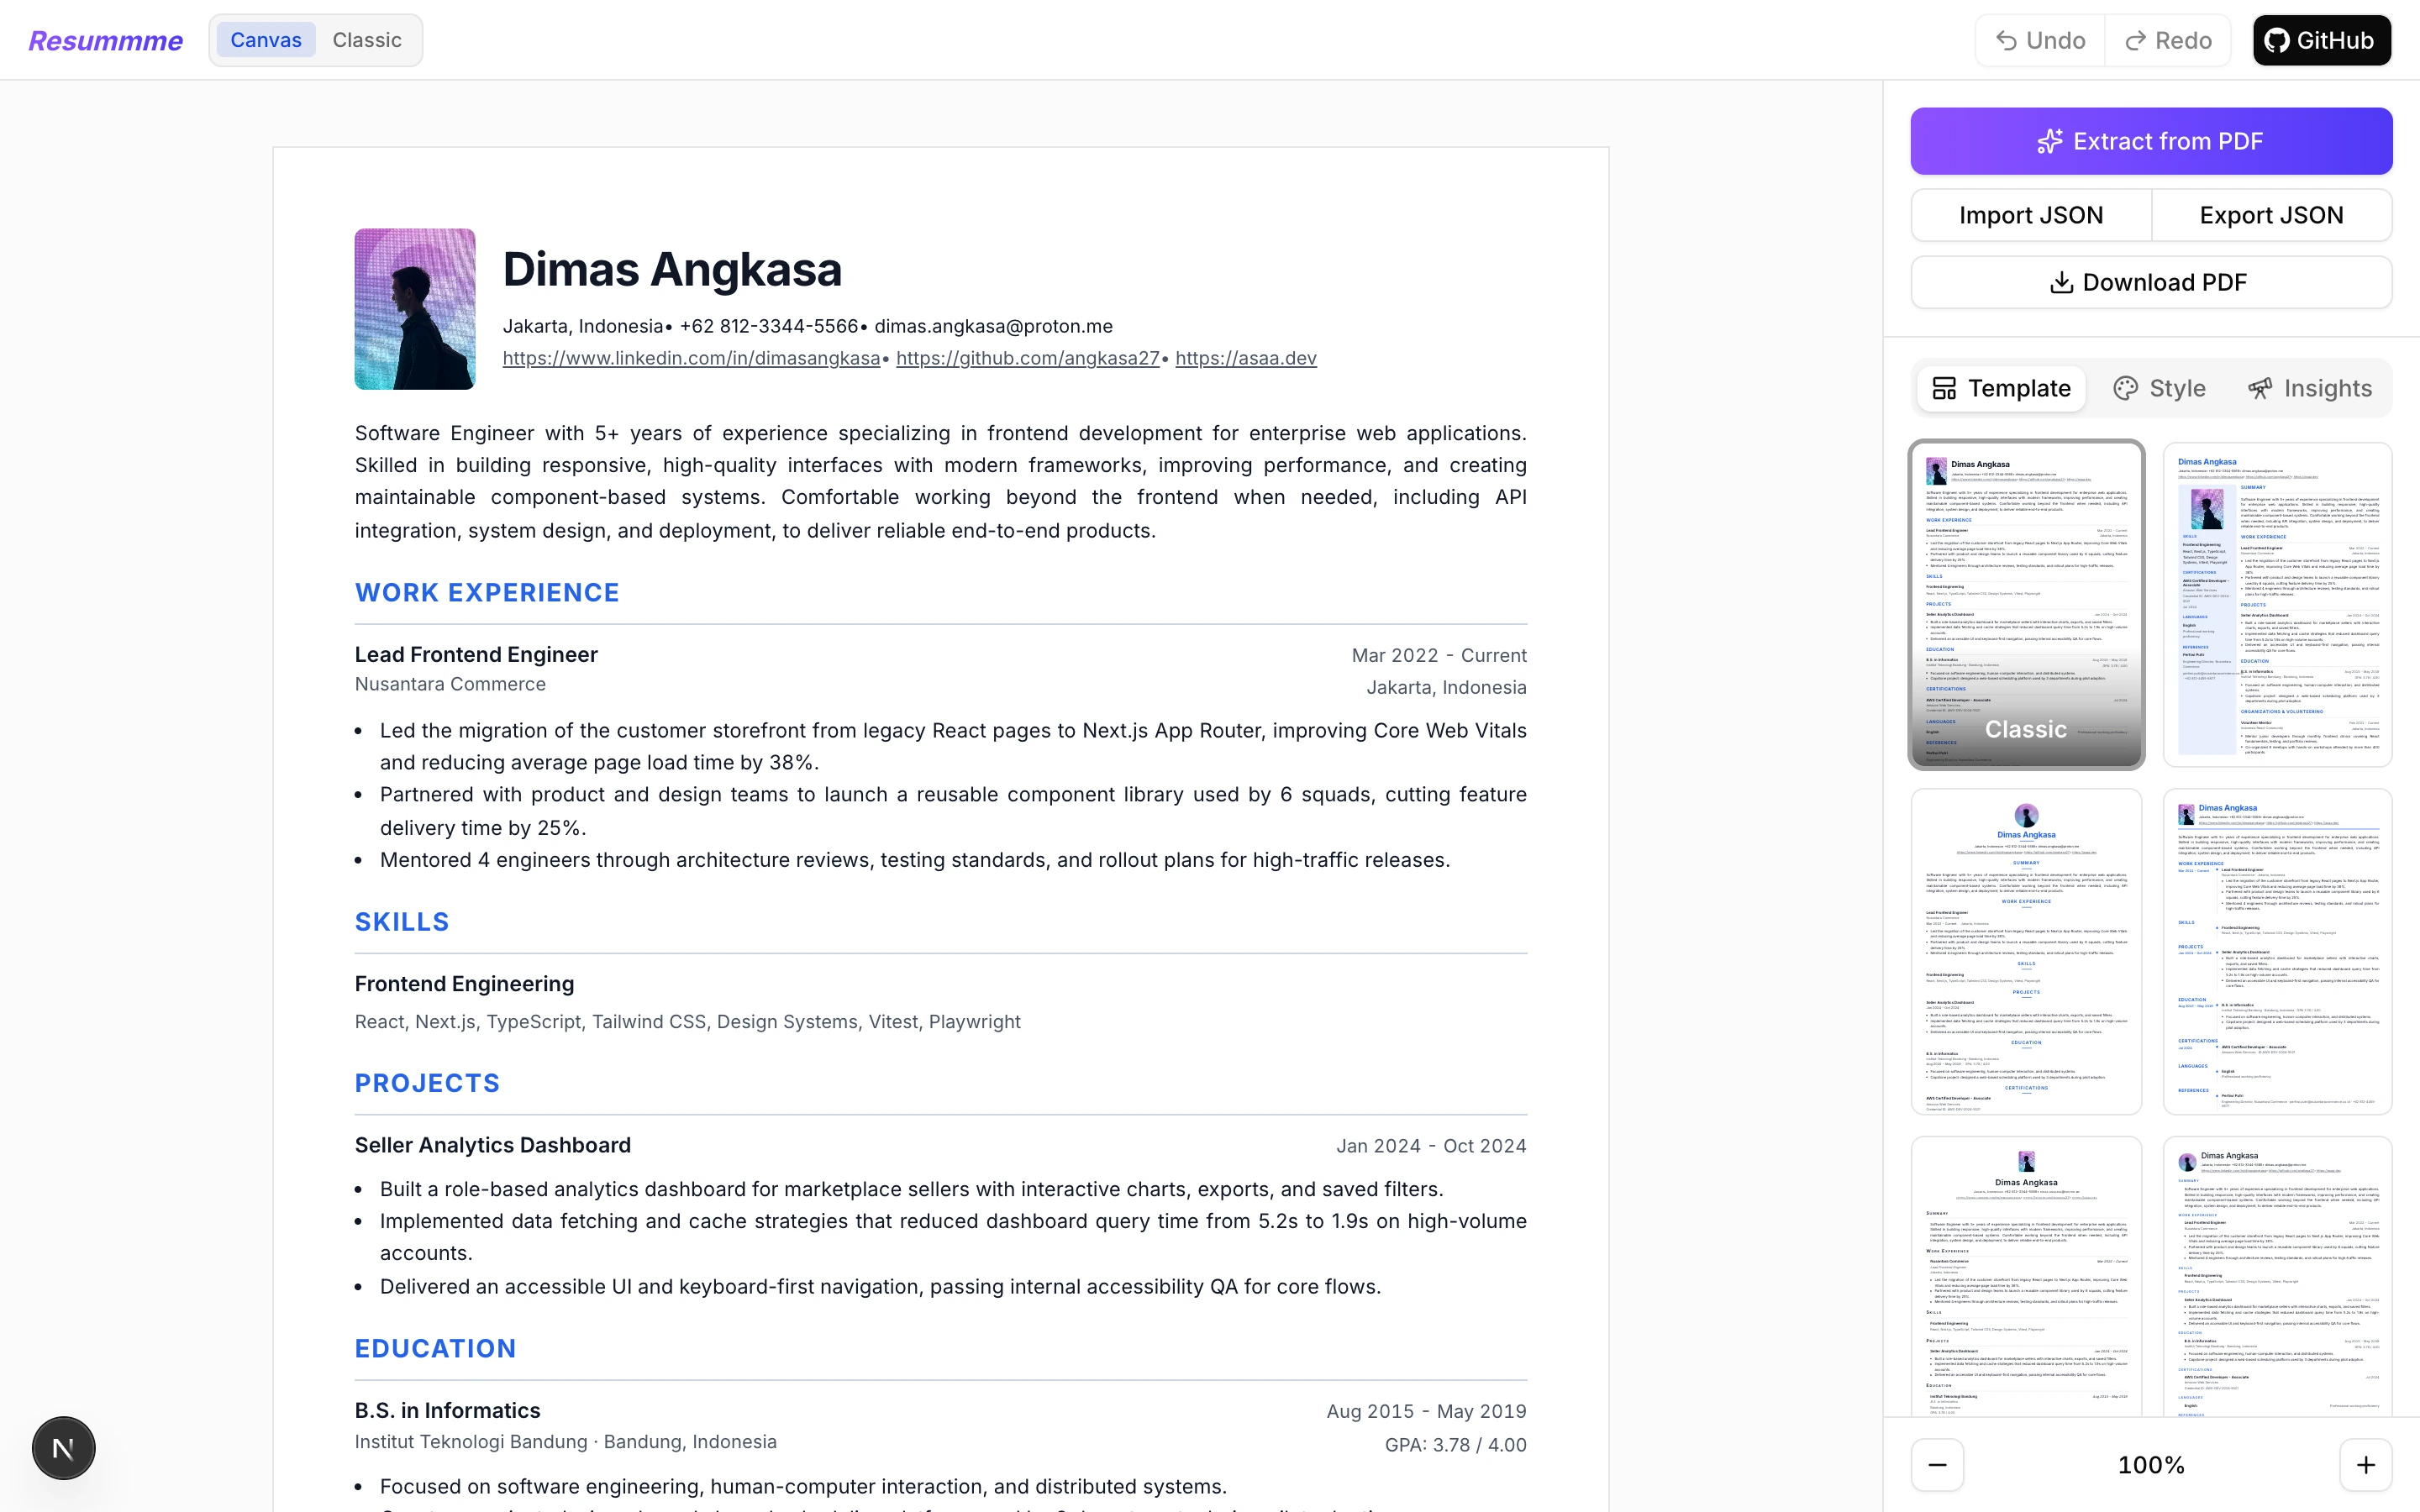
Task: Click the Resummme logo
Action: pyautogui.click(x=106, y=40)
